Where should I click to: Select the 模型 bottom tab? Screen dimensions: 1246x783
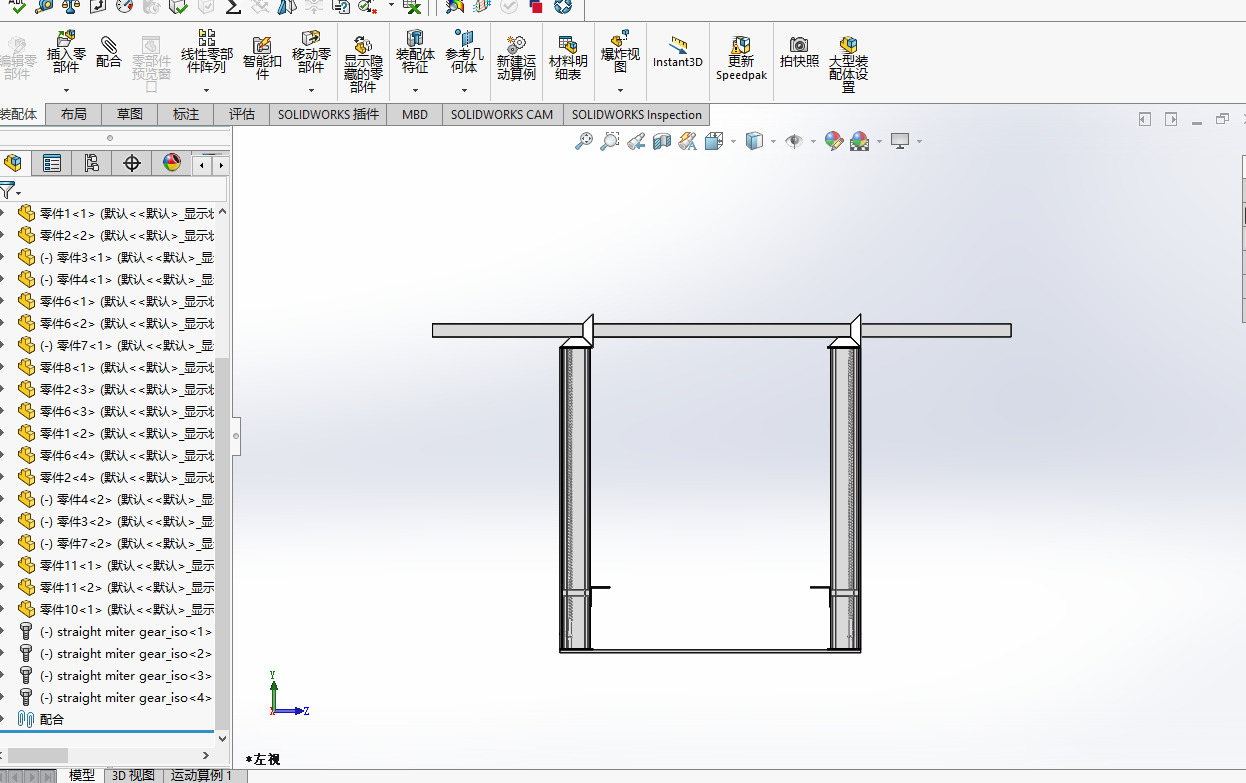point(81,775)
